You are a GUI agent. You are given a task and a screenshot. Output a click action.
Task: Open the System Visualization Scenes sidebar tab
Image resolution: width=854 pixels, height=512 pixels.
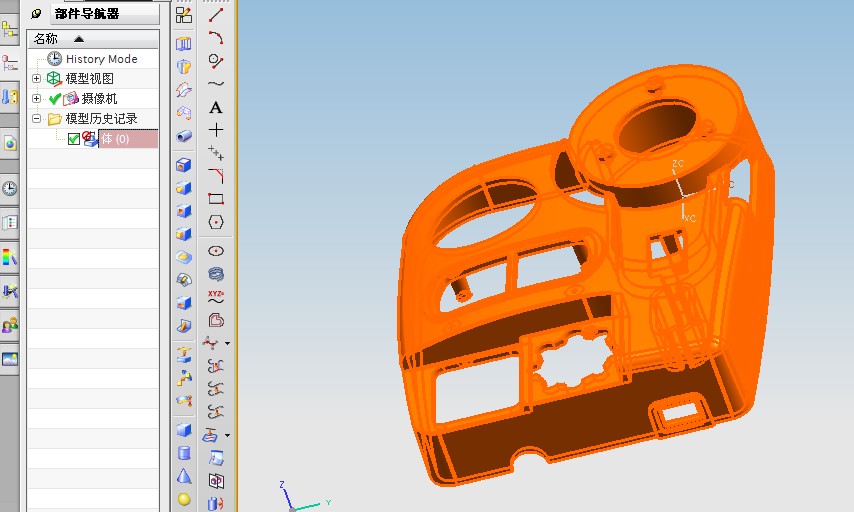pyautogui.click(x=9, y=359)
